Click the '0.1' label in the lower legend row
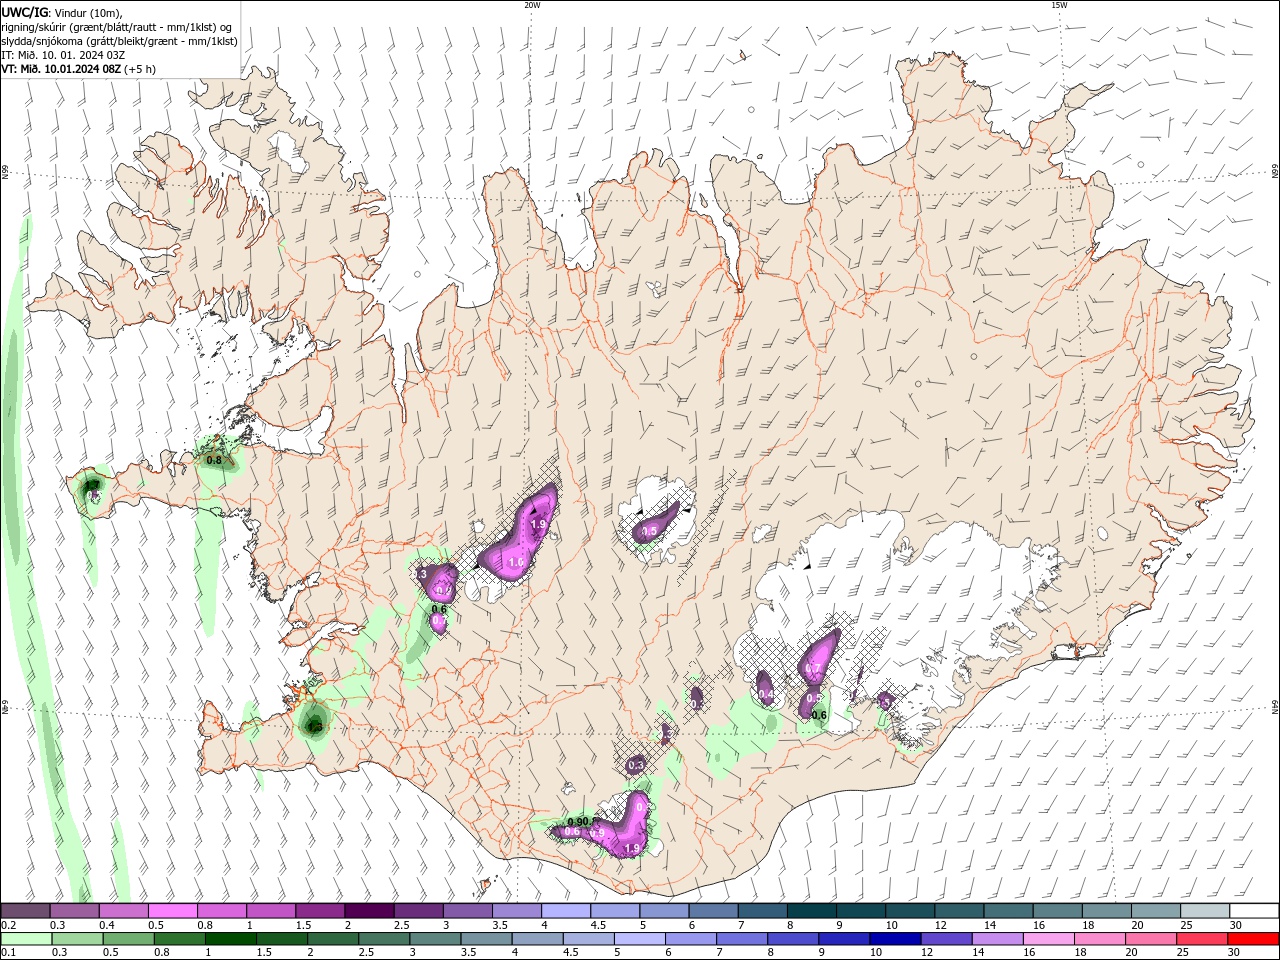The width and height of the screenshot is (1280, 960). pos(8,953)
